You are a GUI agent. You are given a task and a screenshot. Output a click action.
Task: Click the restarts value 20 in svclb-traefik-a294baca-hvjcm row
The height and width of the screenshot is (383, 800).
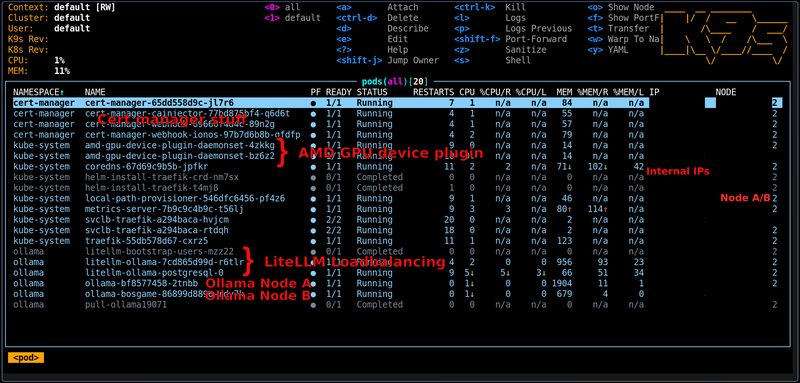click(449, 220)
